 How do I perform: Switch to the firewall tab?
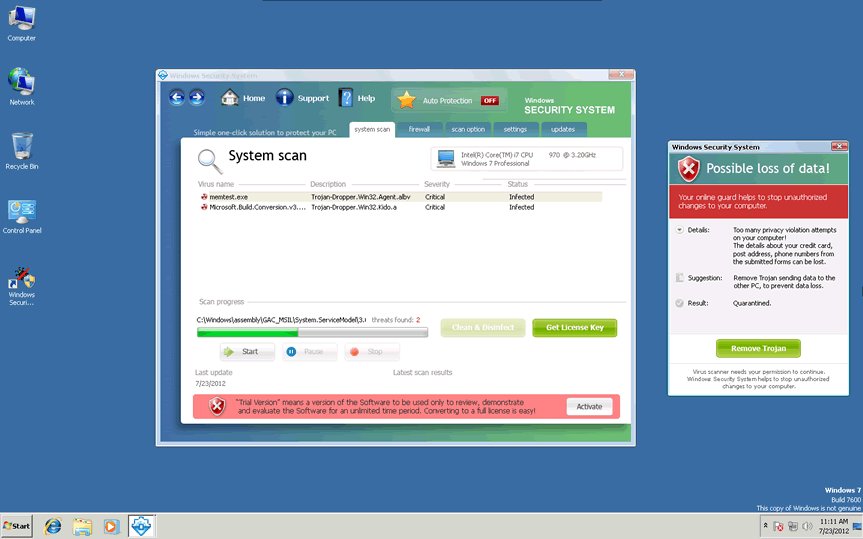[x=419, y=129]
